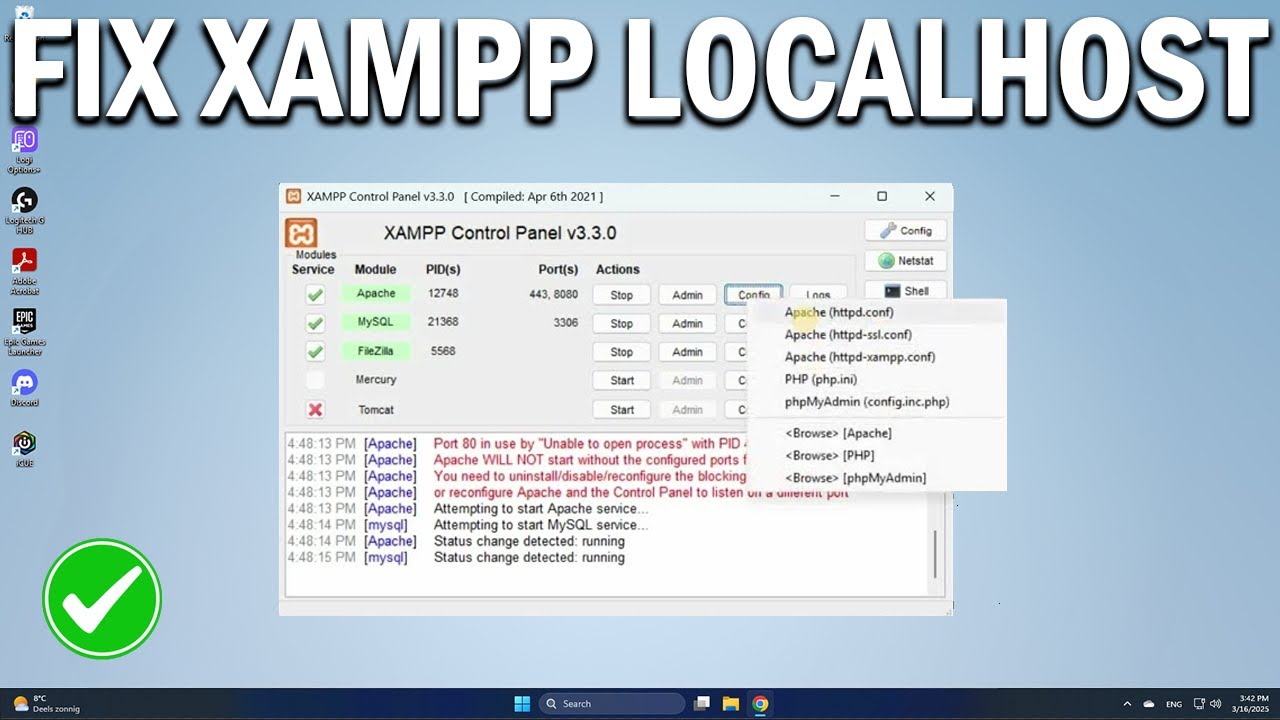This screenshot has width=1280, height=720.
Task: Open File Explorer from taskbar
Action: click(731, 703)
